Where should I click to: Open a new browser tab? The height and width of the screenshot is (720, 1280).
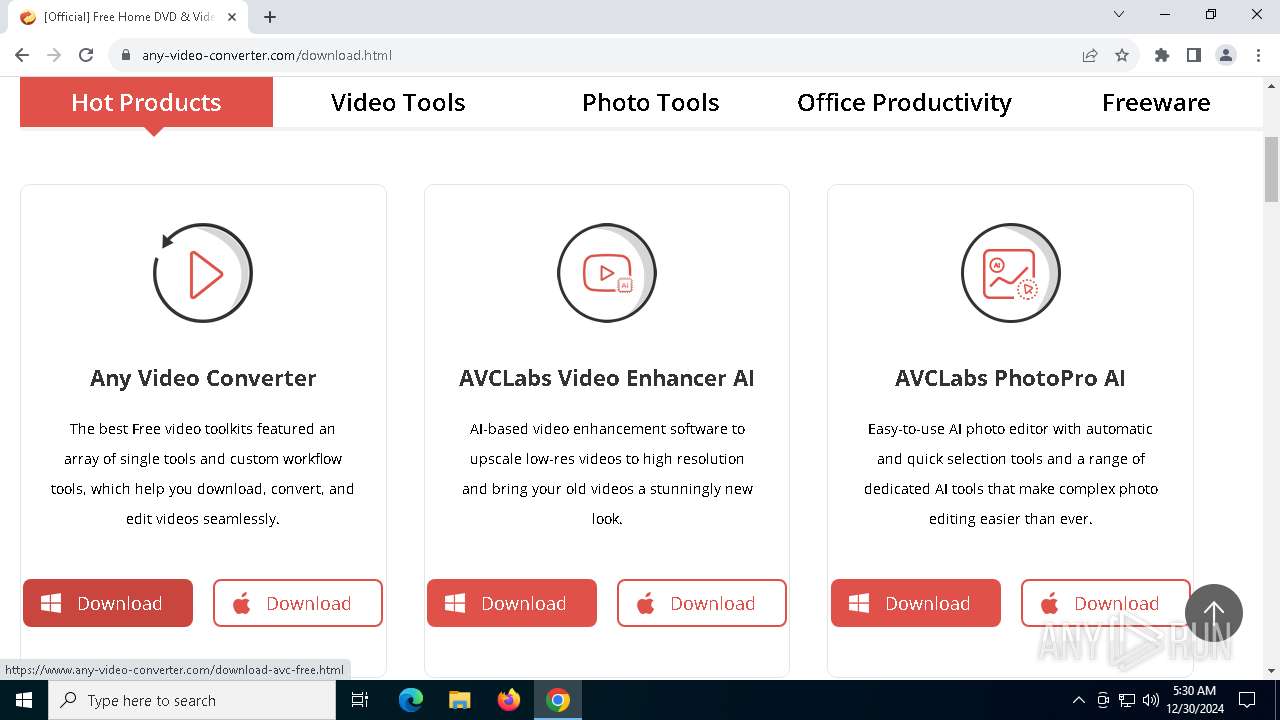click(270, 17)
